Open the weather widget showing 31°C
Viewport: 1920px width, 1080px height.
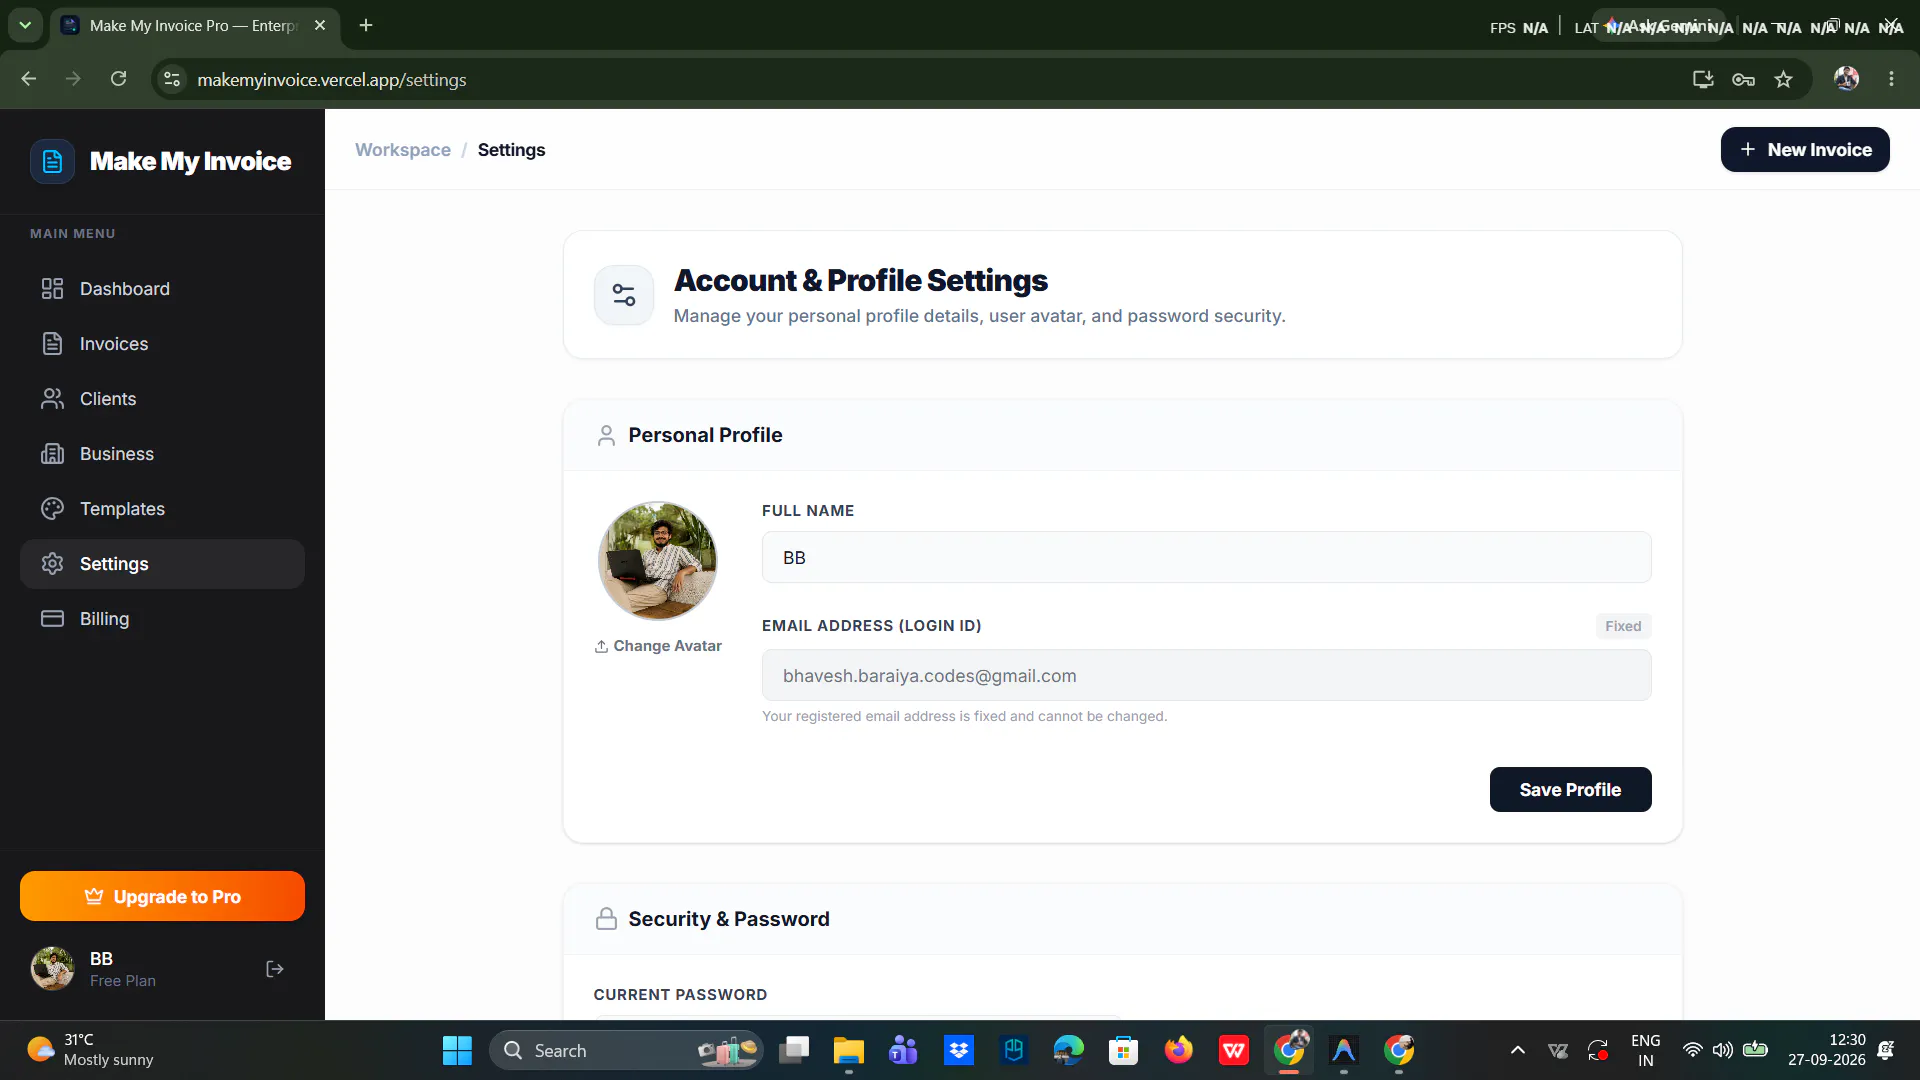click(x=90, y=1050)
